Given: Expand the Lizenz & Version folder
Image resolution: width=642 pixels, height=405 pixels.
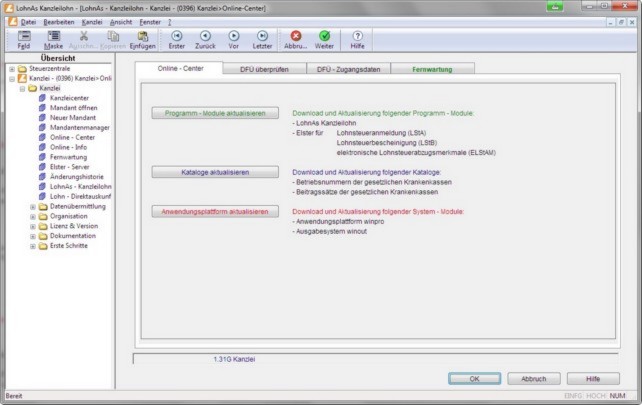Looking at the screenshot, I should tap(32, 226).
